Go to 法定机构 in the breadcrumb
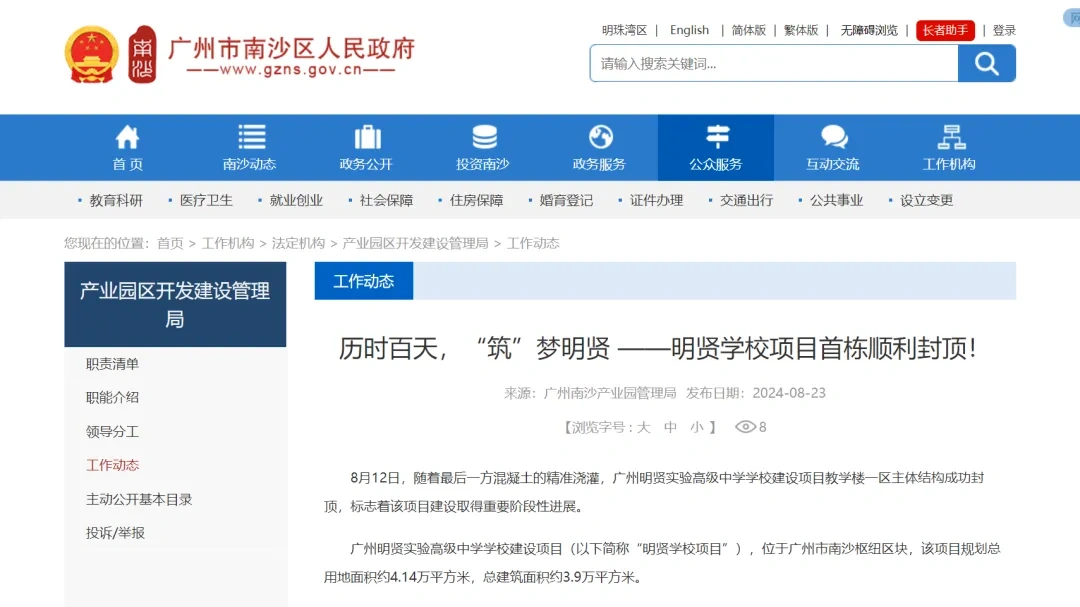 (x=298, y=243)
